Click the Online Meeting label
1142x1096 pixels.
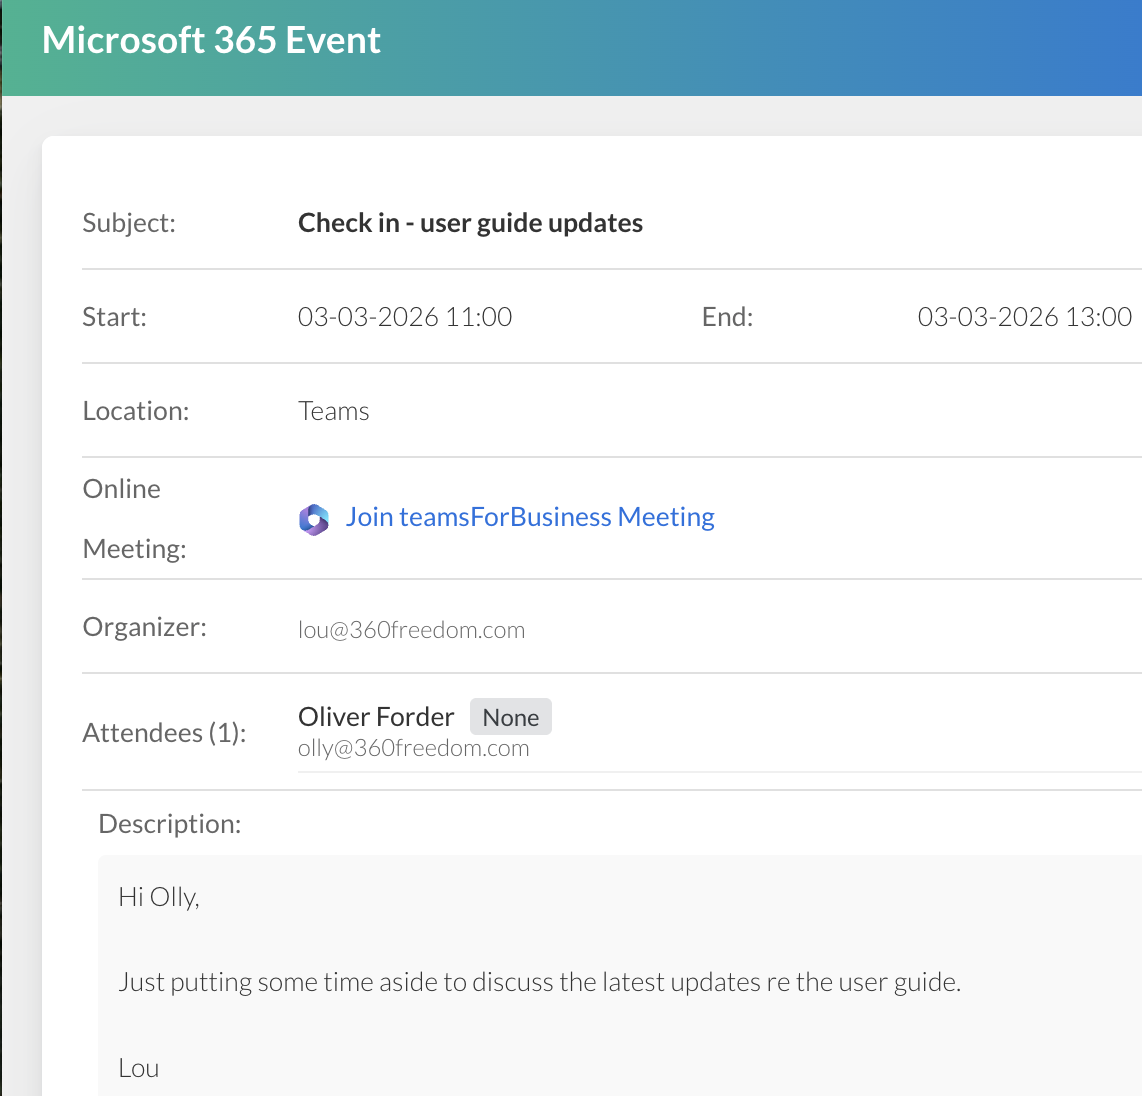(x=134, y=518)
